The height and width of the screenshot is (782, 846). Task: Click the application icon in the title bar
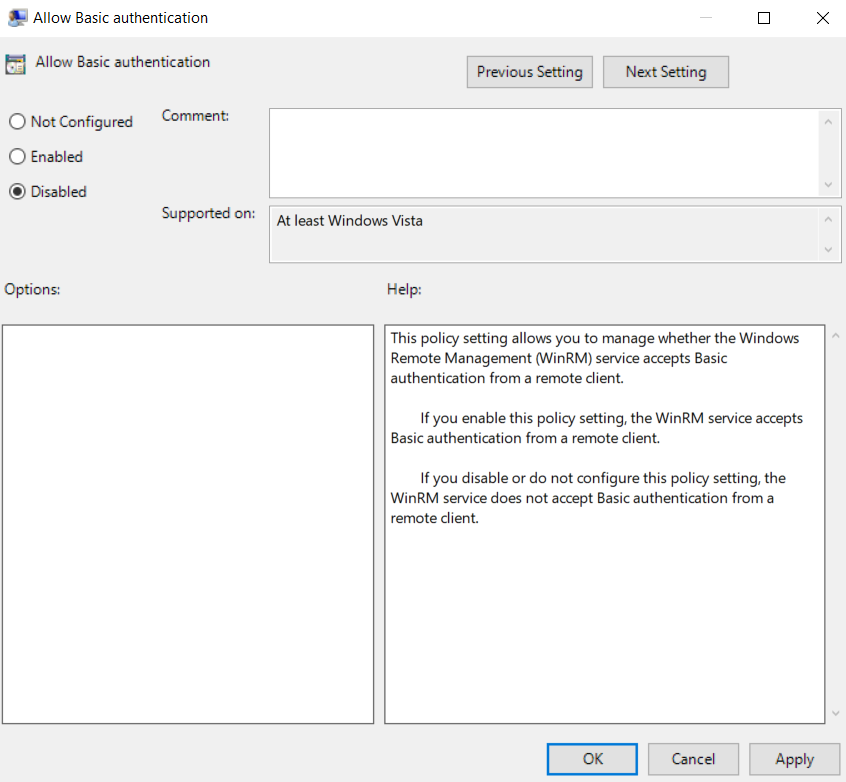(16, 17)
